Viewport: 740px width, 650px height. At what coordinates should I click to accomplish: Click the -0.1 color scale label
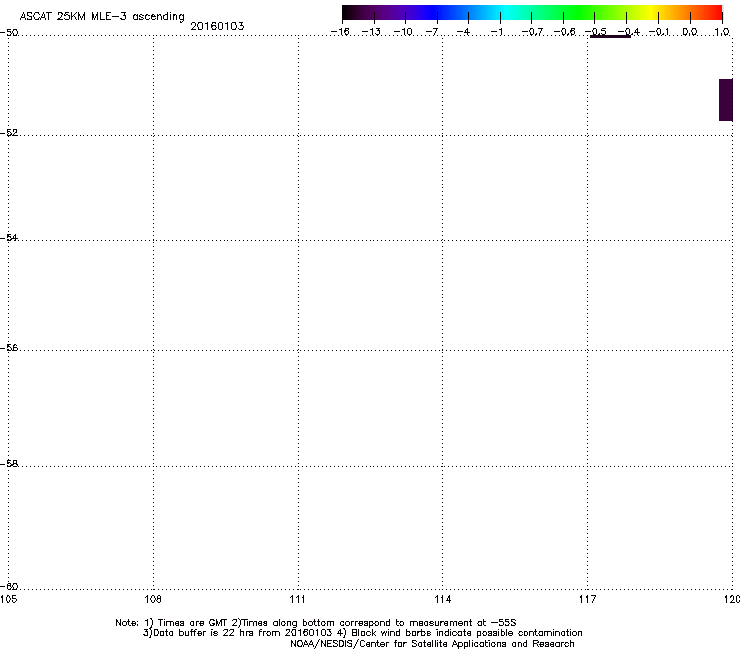point(659,32)
